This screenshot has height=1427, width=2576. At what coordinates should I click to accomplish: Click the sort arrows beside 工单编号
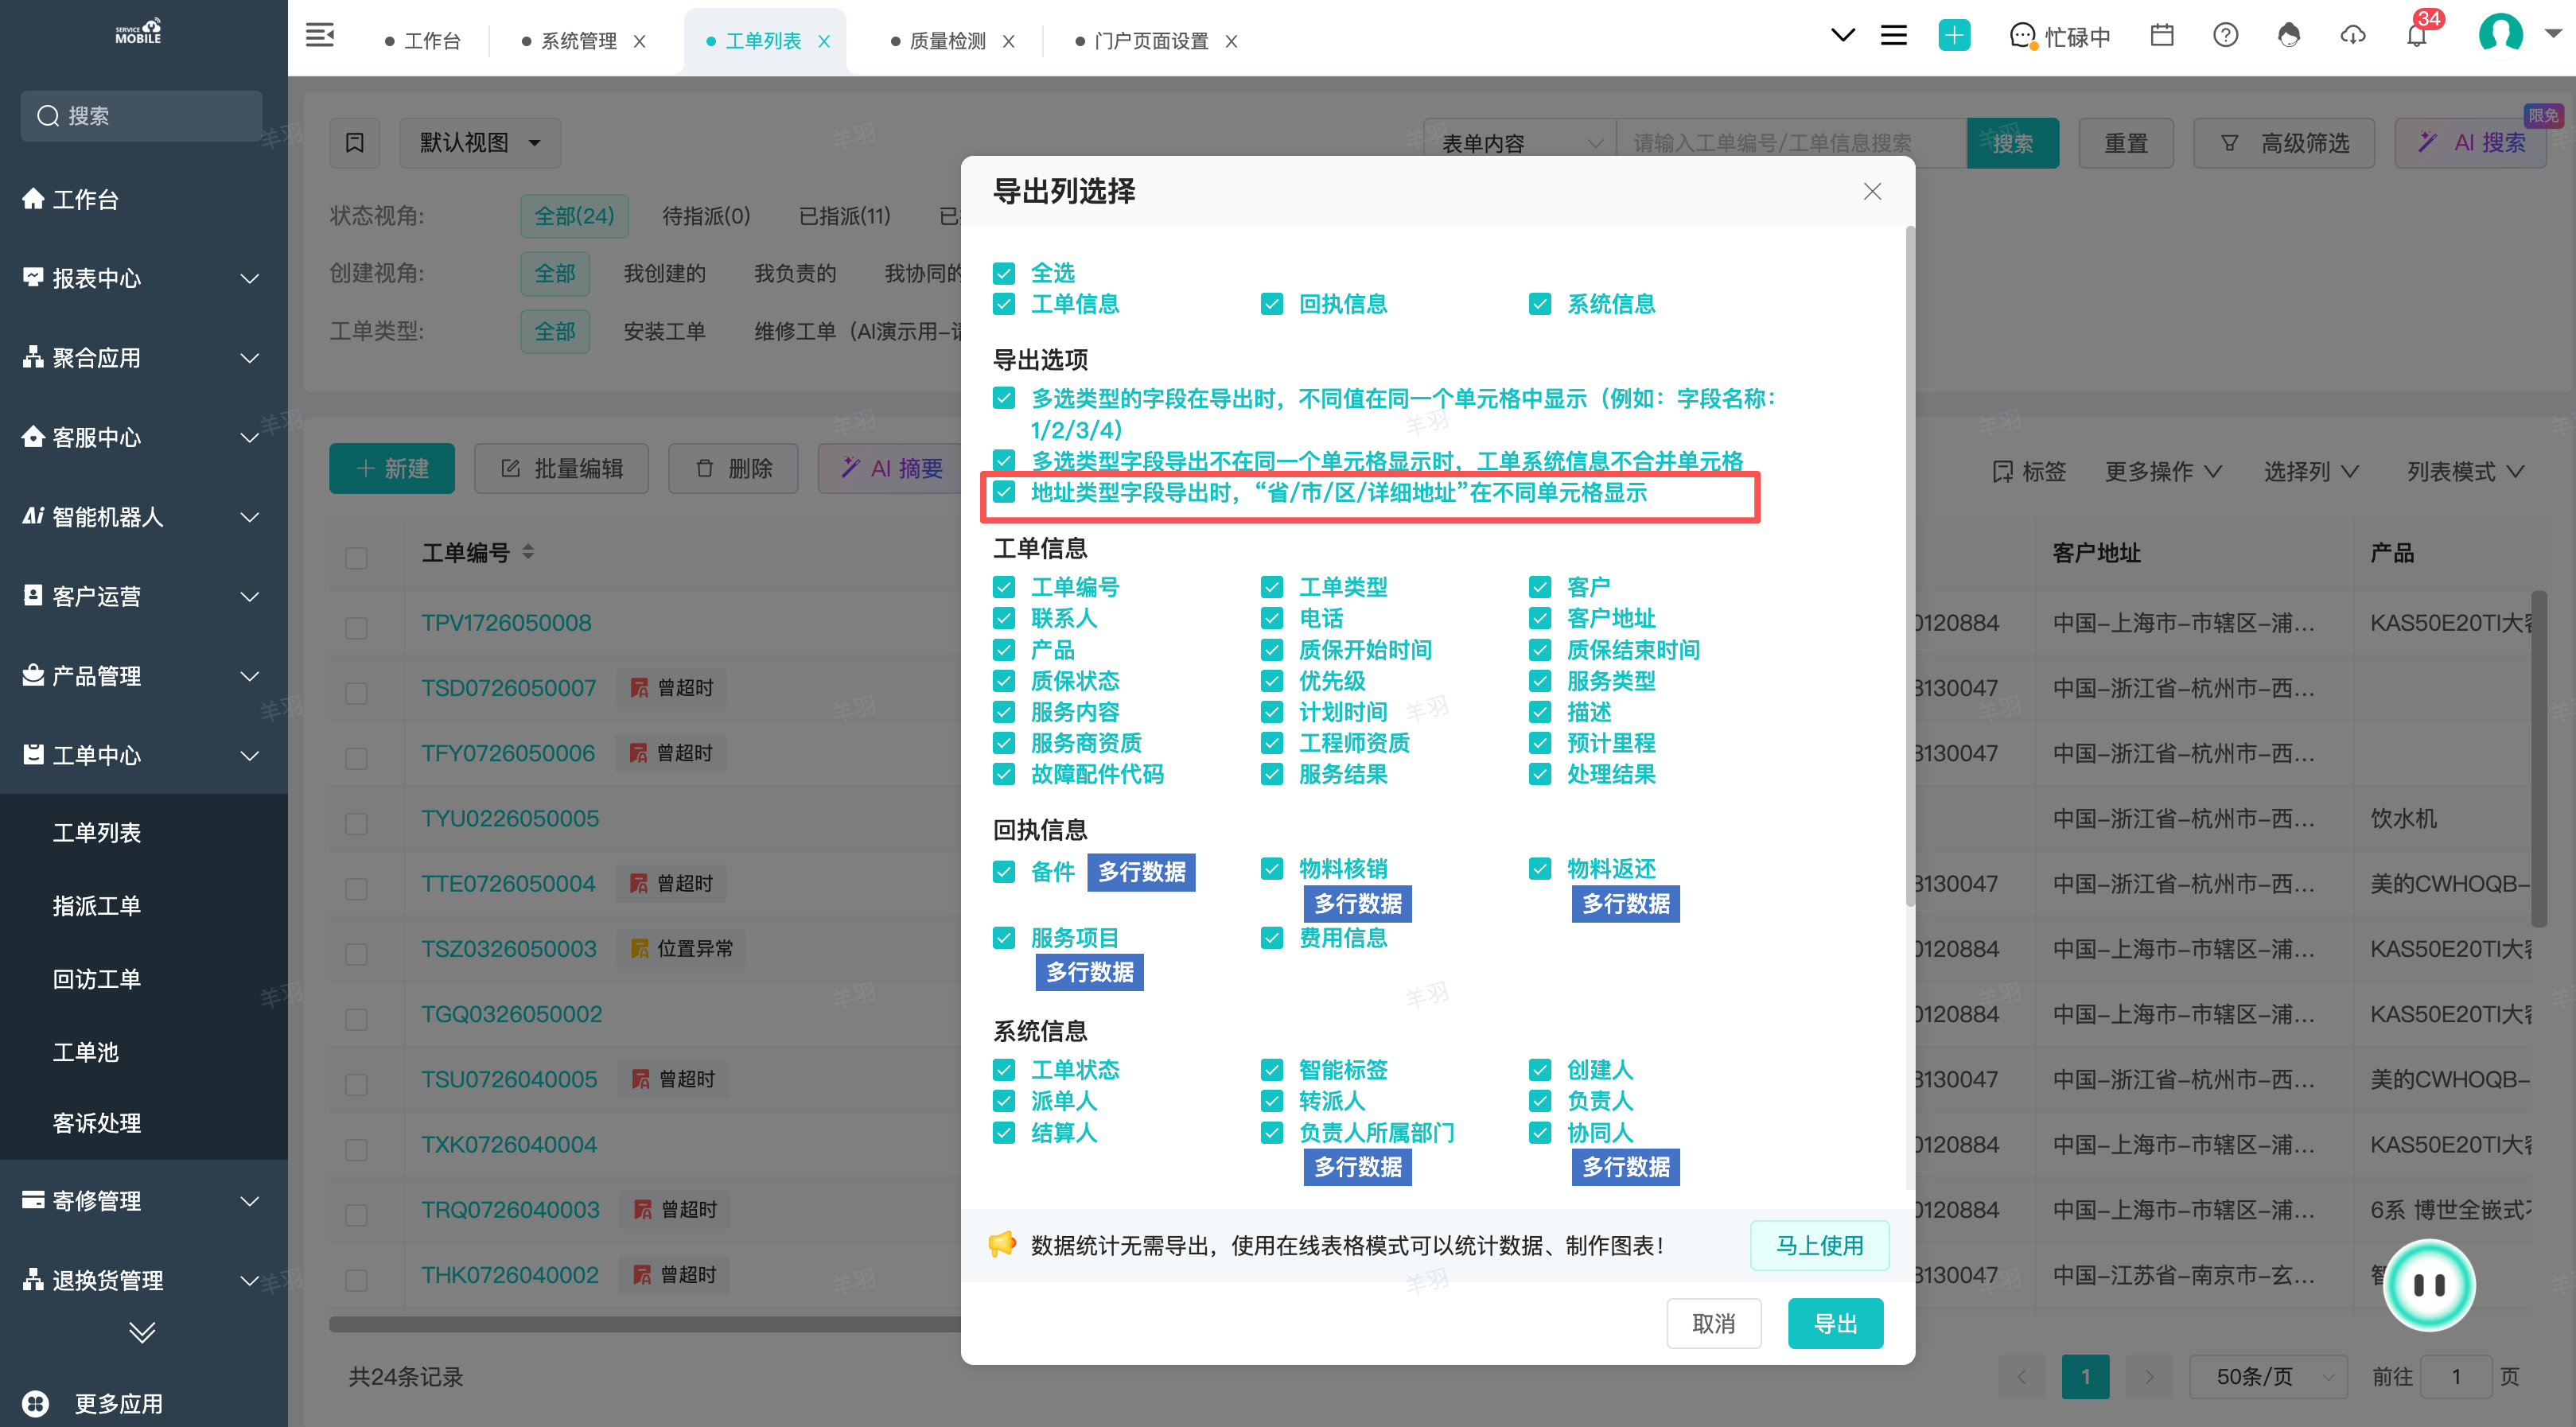click(529, 552)
